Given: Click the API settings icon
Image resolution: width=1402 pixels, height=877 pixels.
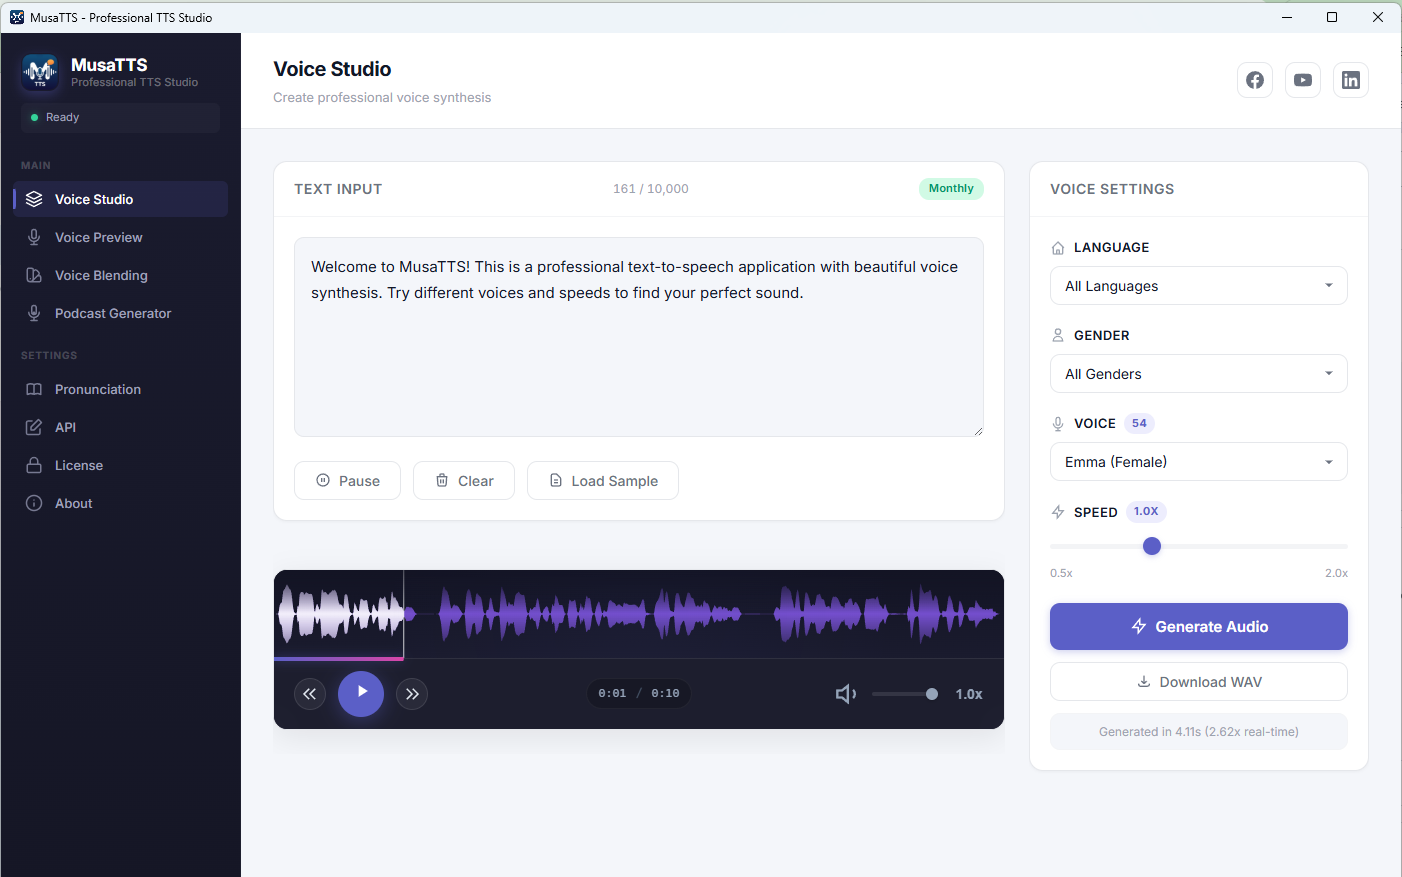Looking at the screenshot, I should point(32,427).
